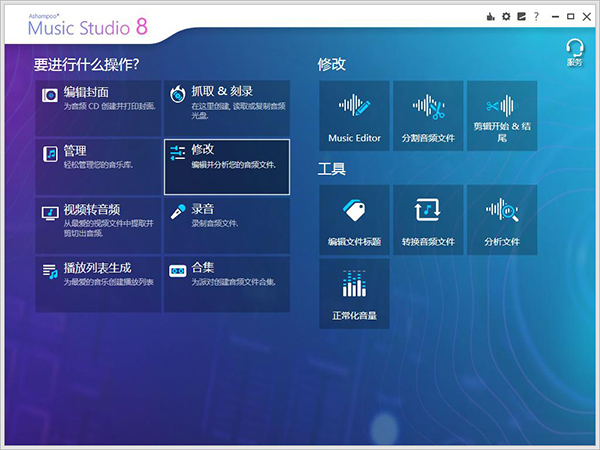This screenshot has height=450, width=600.
Task: Choose the 合集 title
Action: (x=203, y=267)
